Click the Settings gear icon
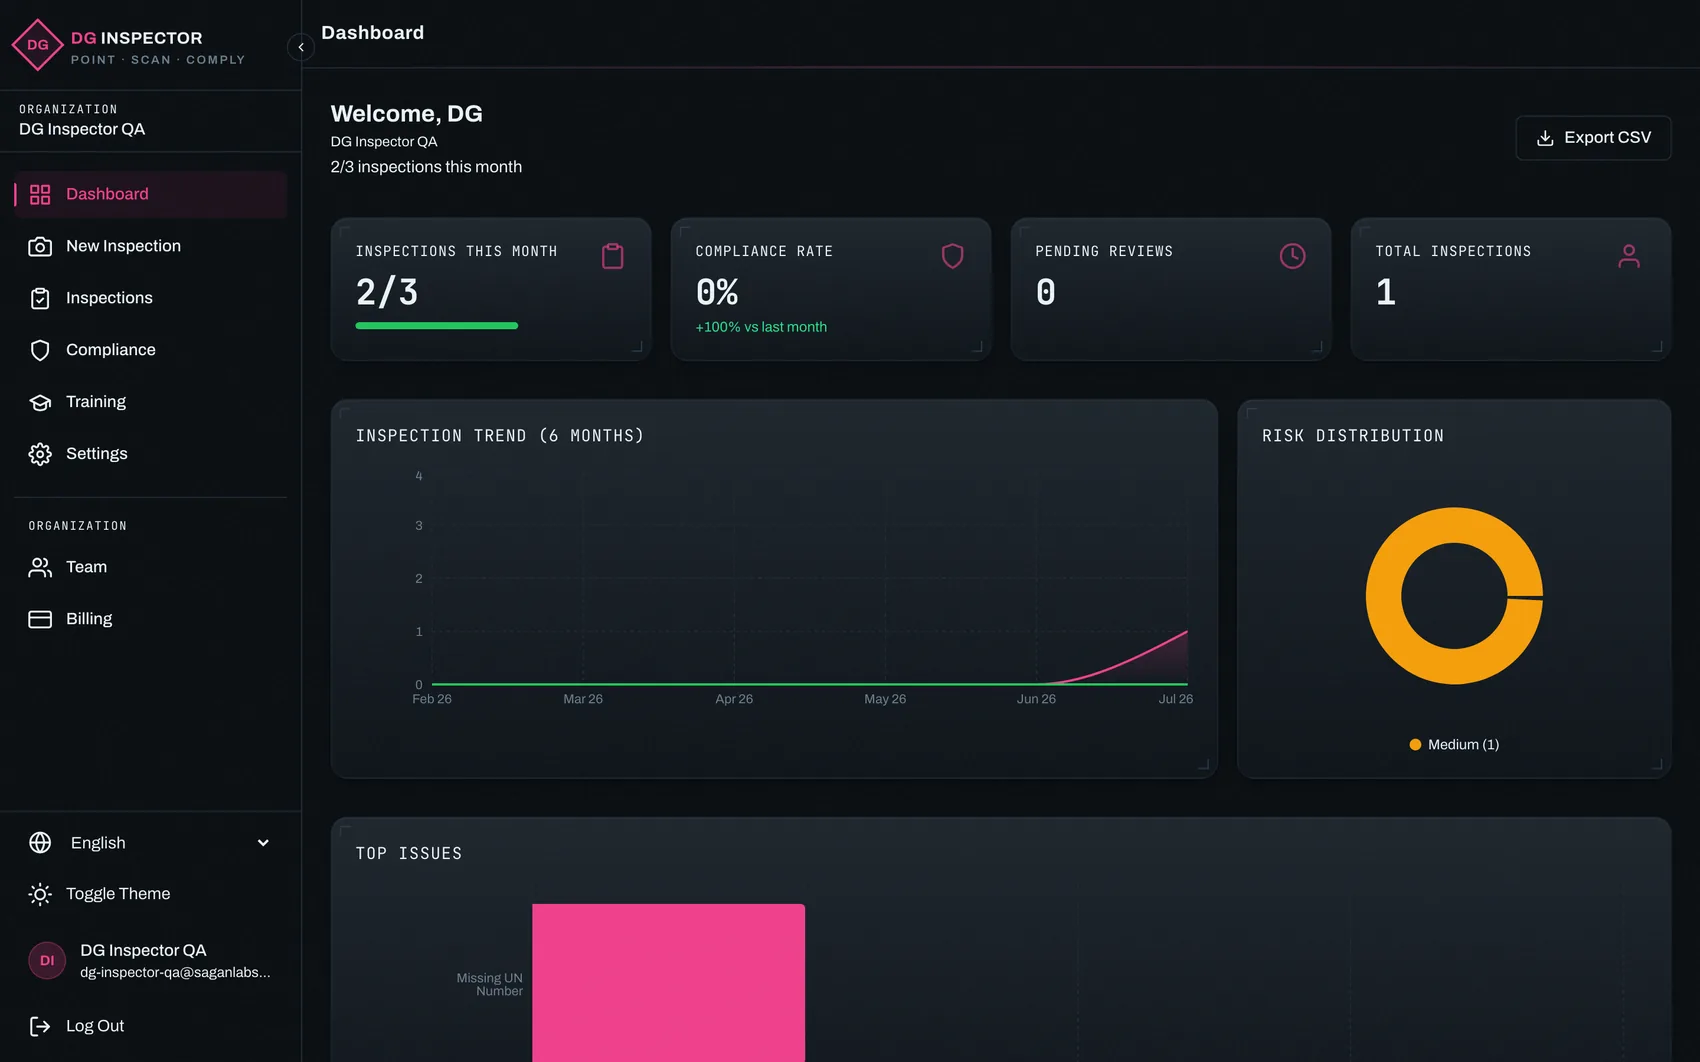Viewport: 1700px width, 1062px height. [x=40, y=454]
